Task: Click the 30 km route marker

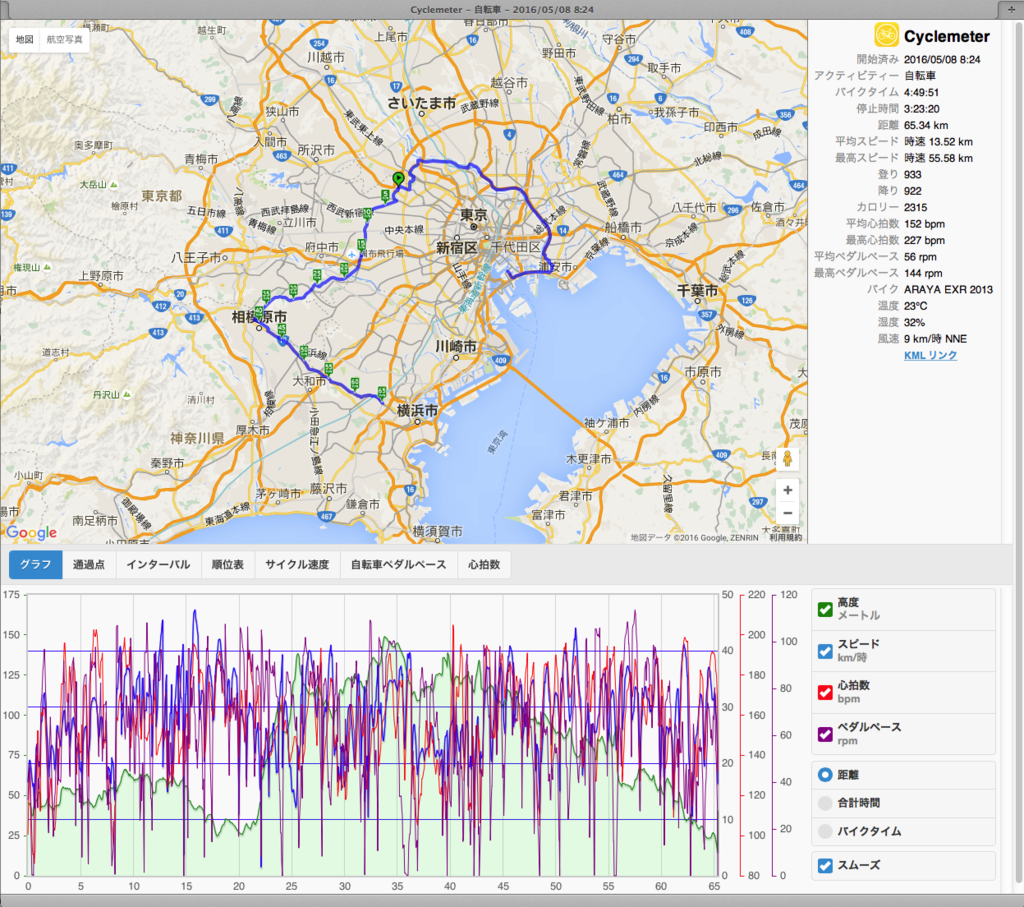Action: point(293,289)
